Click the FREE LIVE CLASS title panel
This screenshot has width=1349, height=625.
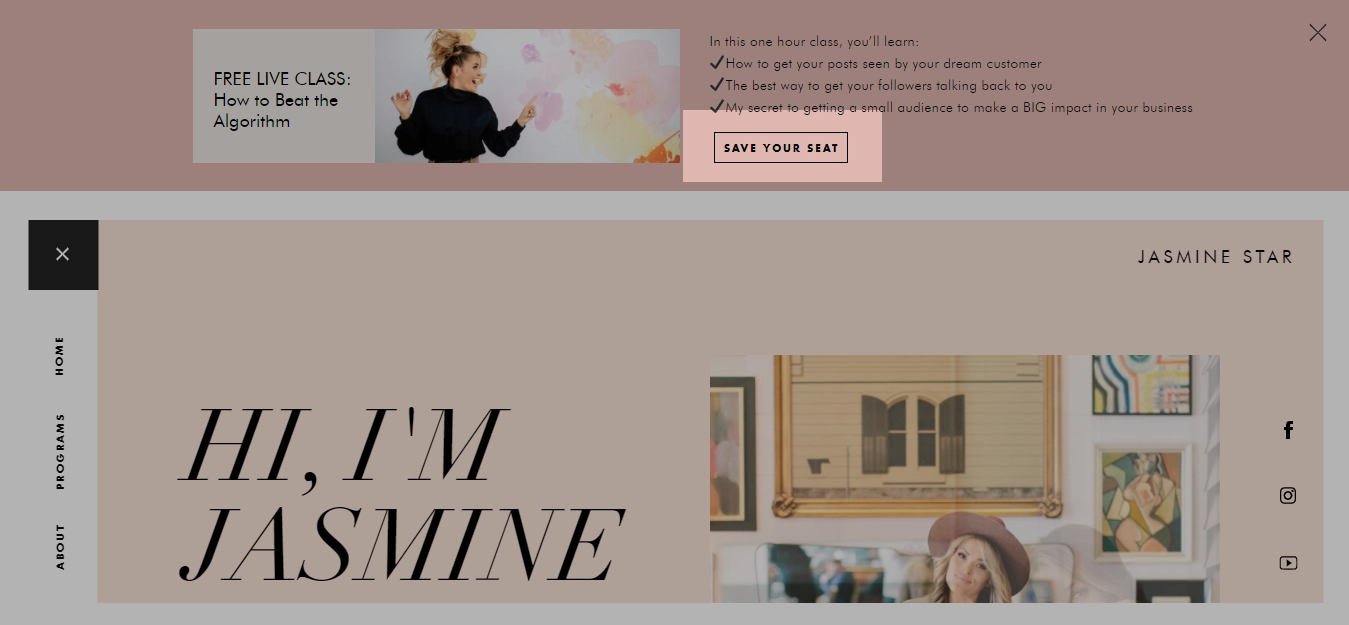pyautogui.click(x=284, y=96)
